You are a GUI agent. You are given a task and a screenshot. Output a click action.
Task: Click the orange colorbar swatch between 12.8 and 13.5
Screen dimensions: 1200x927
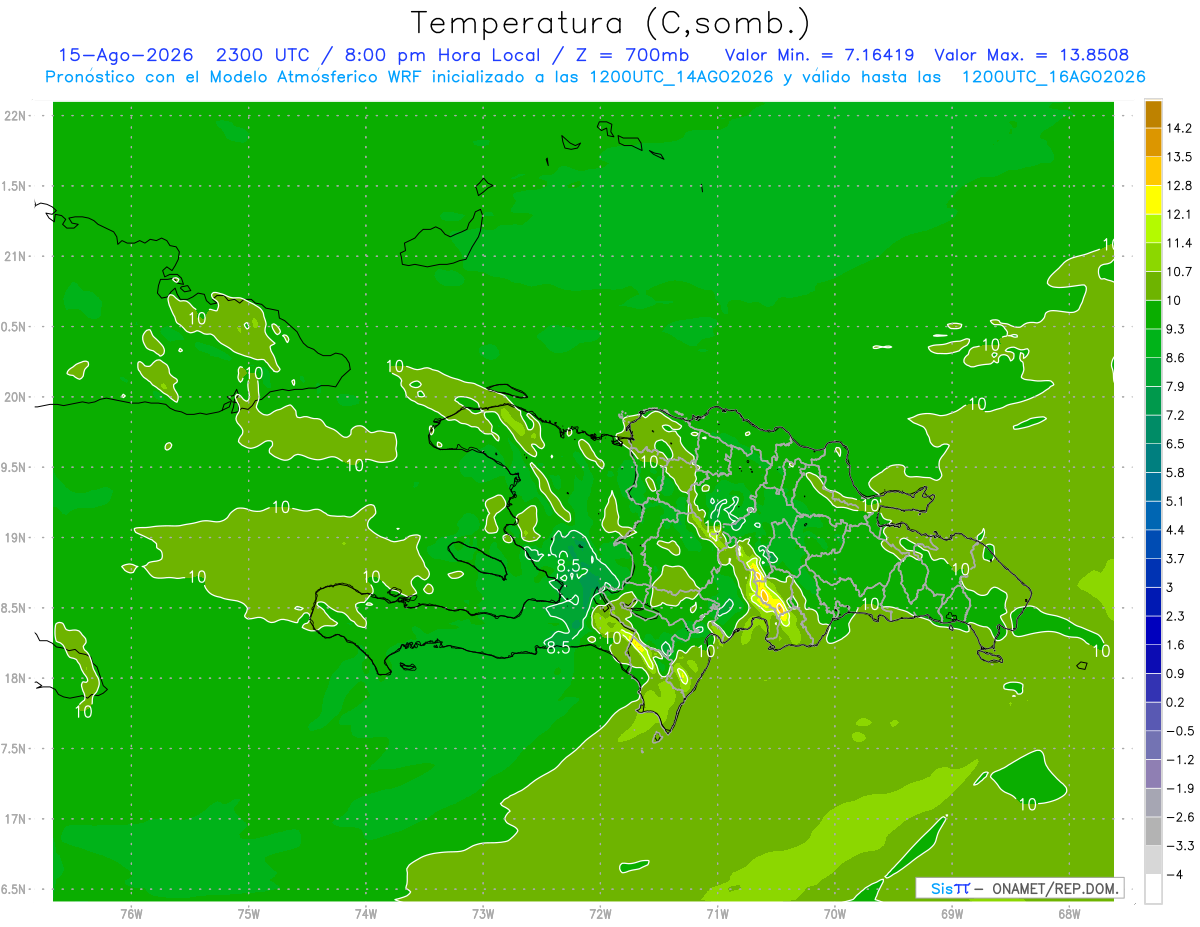click(1153, 171)
